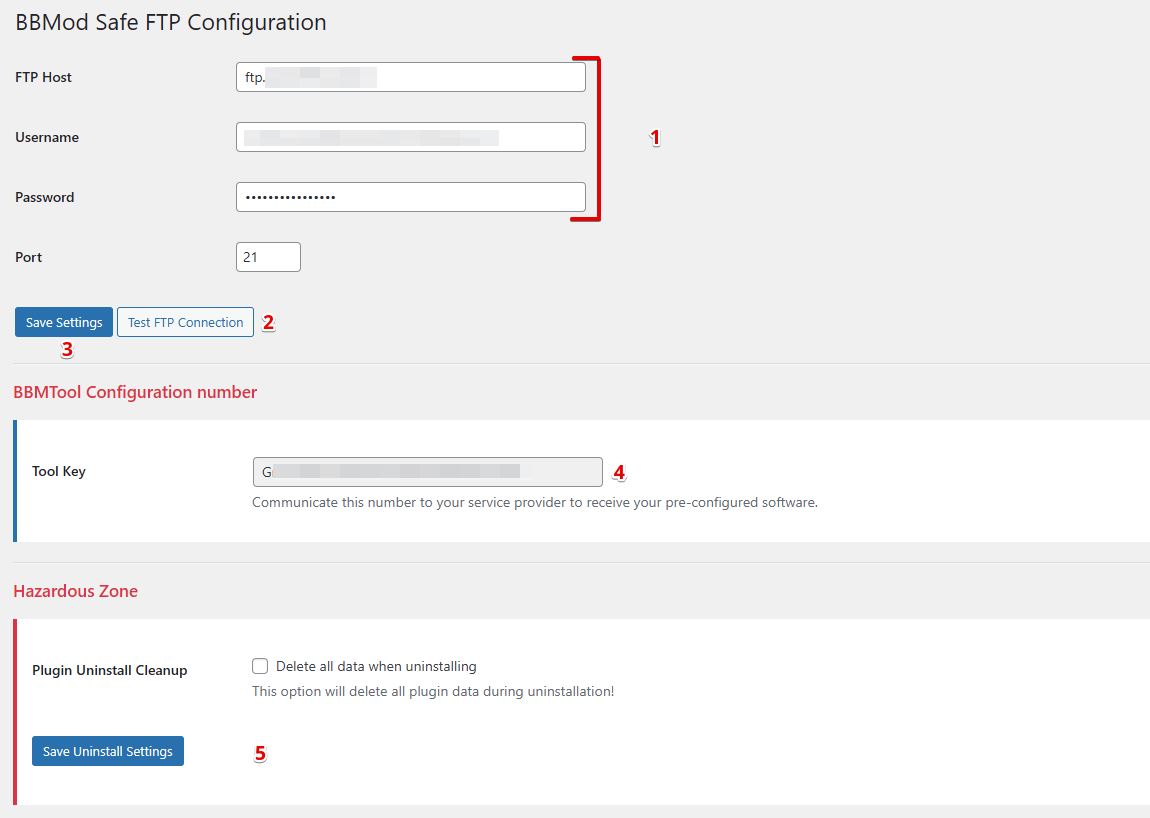Select the Tool Key label text

(58, 471)
